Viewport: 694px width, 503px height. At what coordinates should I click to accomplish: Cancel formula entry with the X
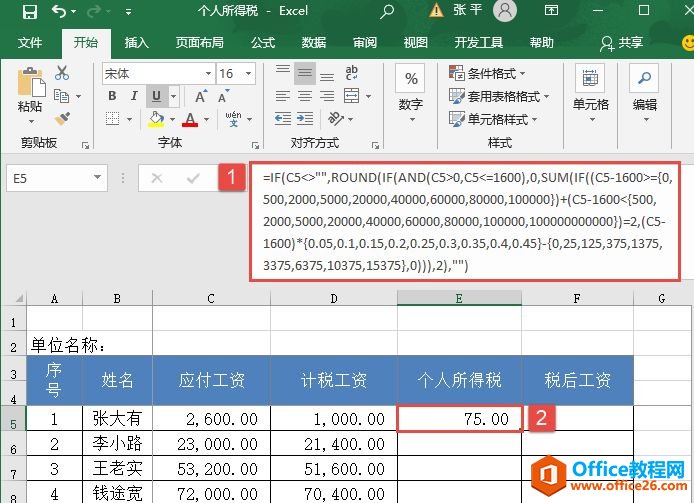[x=157, y=178]
